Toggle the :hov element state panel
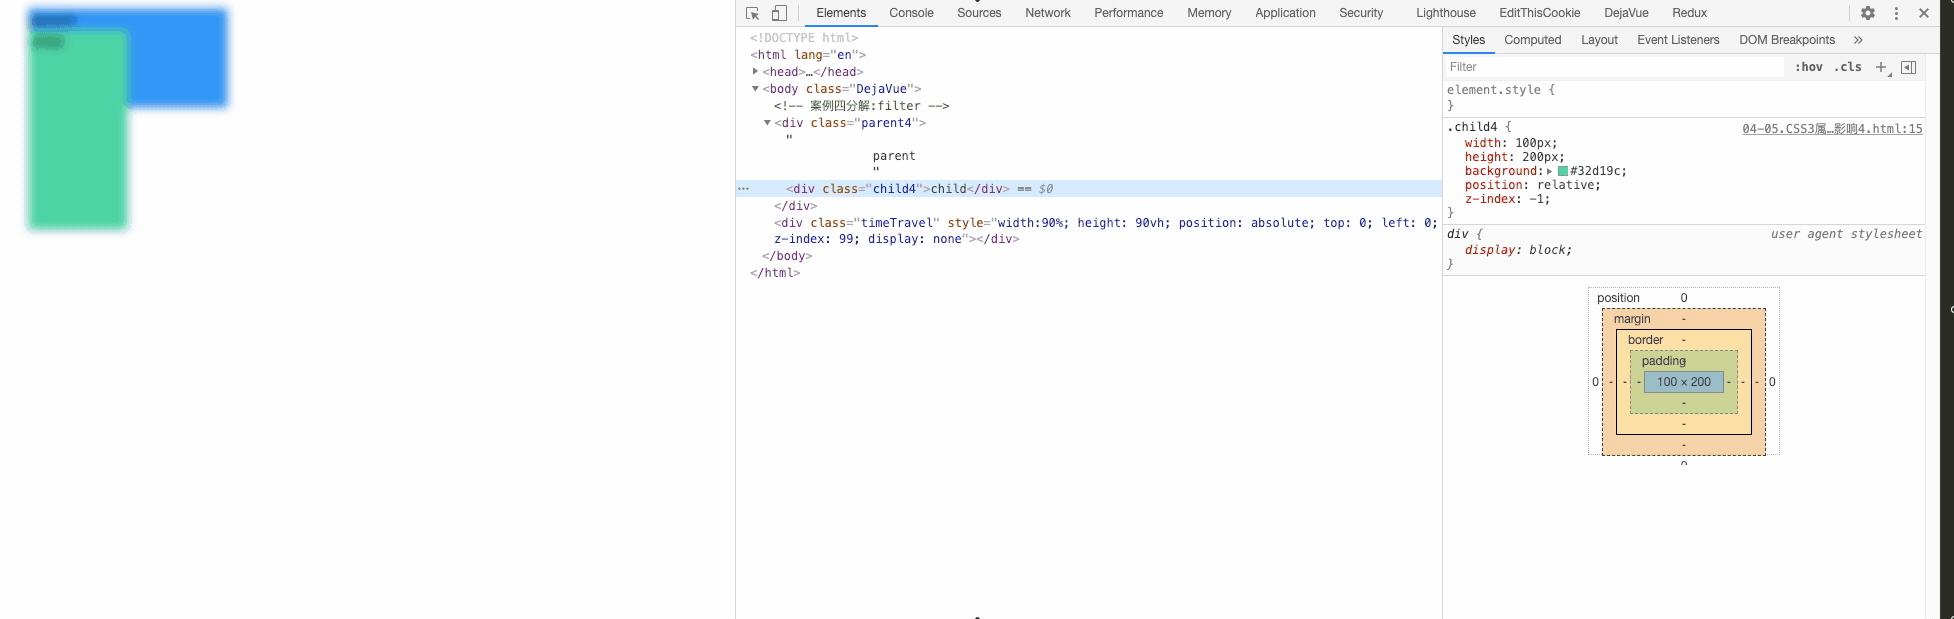Viewport: 1954px width, 619px height. coord(1808,67)
